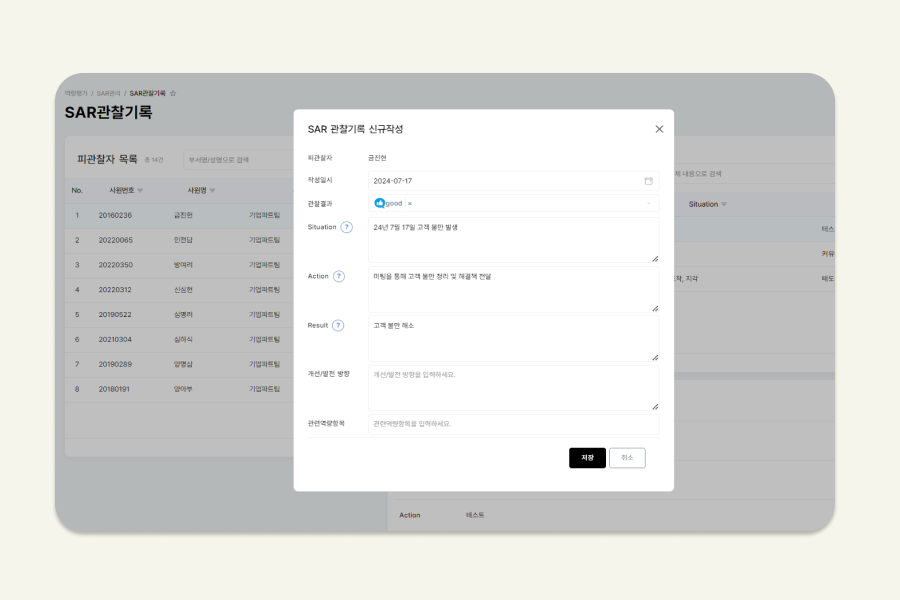Remove the 'good' tag via its x
900x600 pixels.
pos(409,203)
